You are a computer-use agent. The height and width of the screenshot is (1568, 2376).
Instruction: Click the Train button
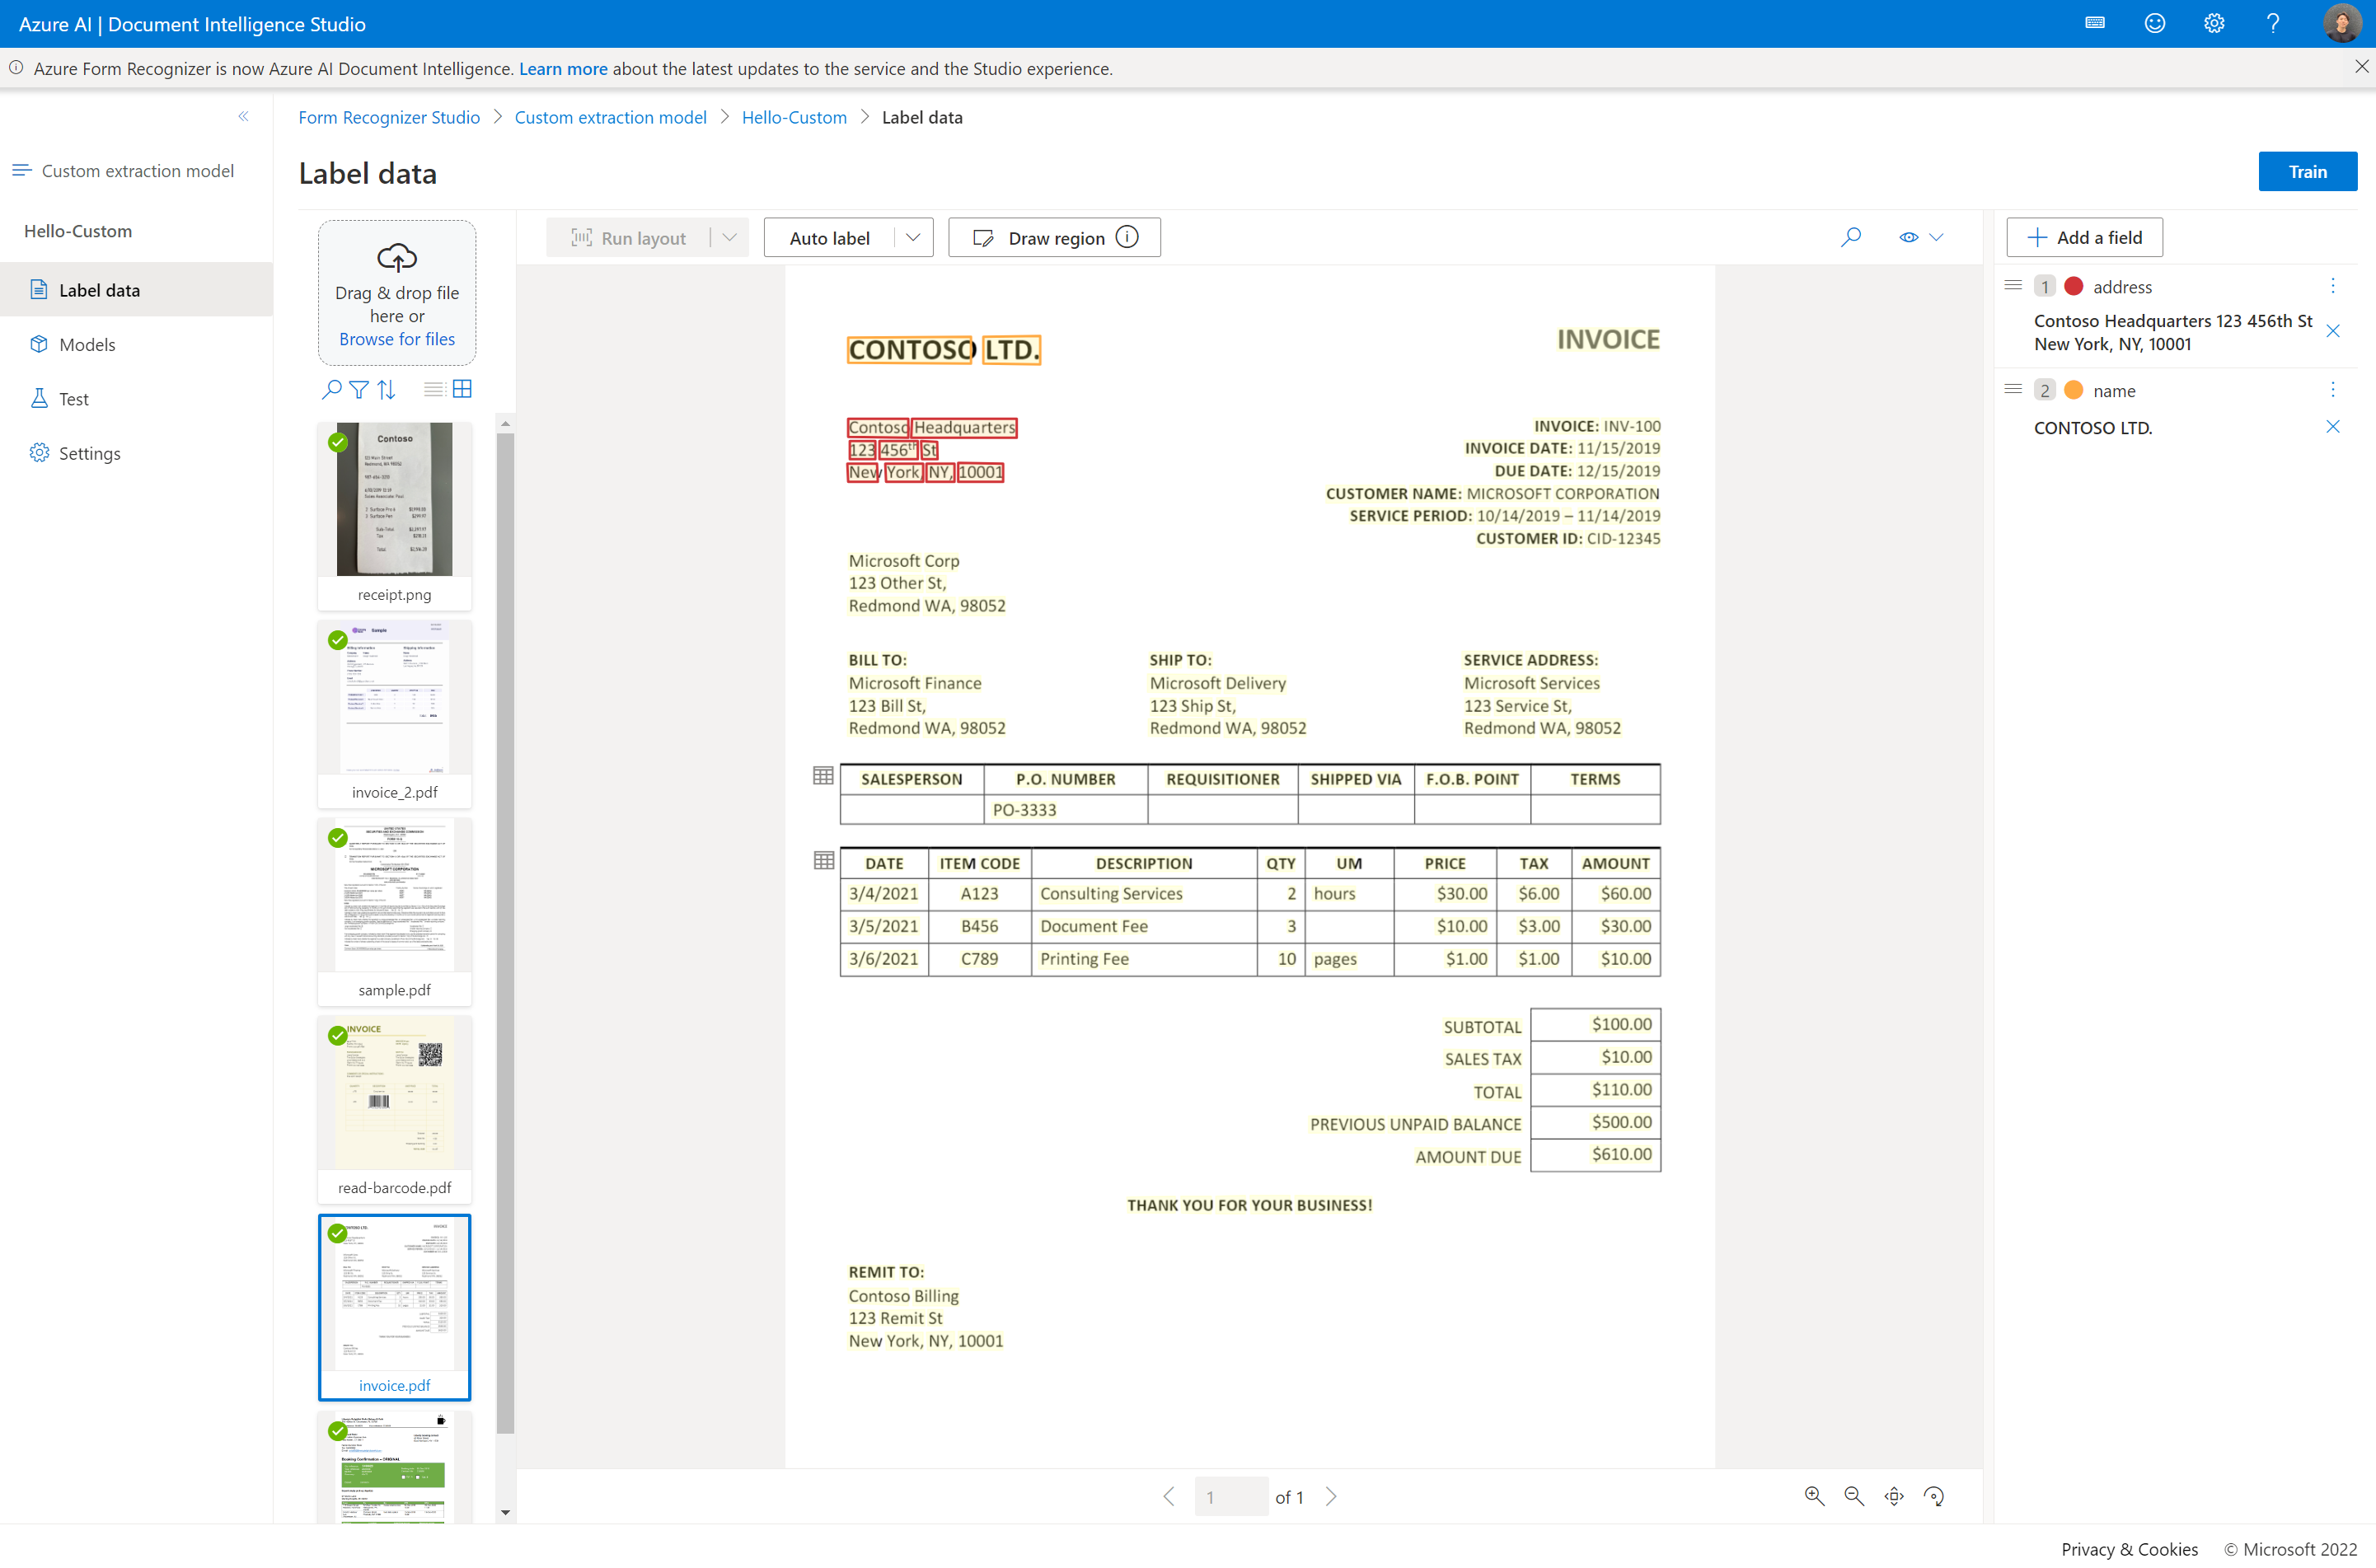point(2308,170)
